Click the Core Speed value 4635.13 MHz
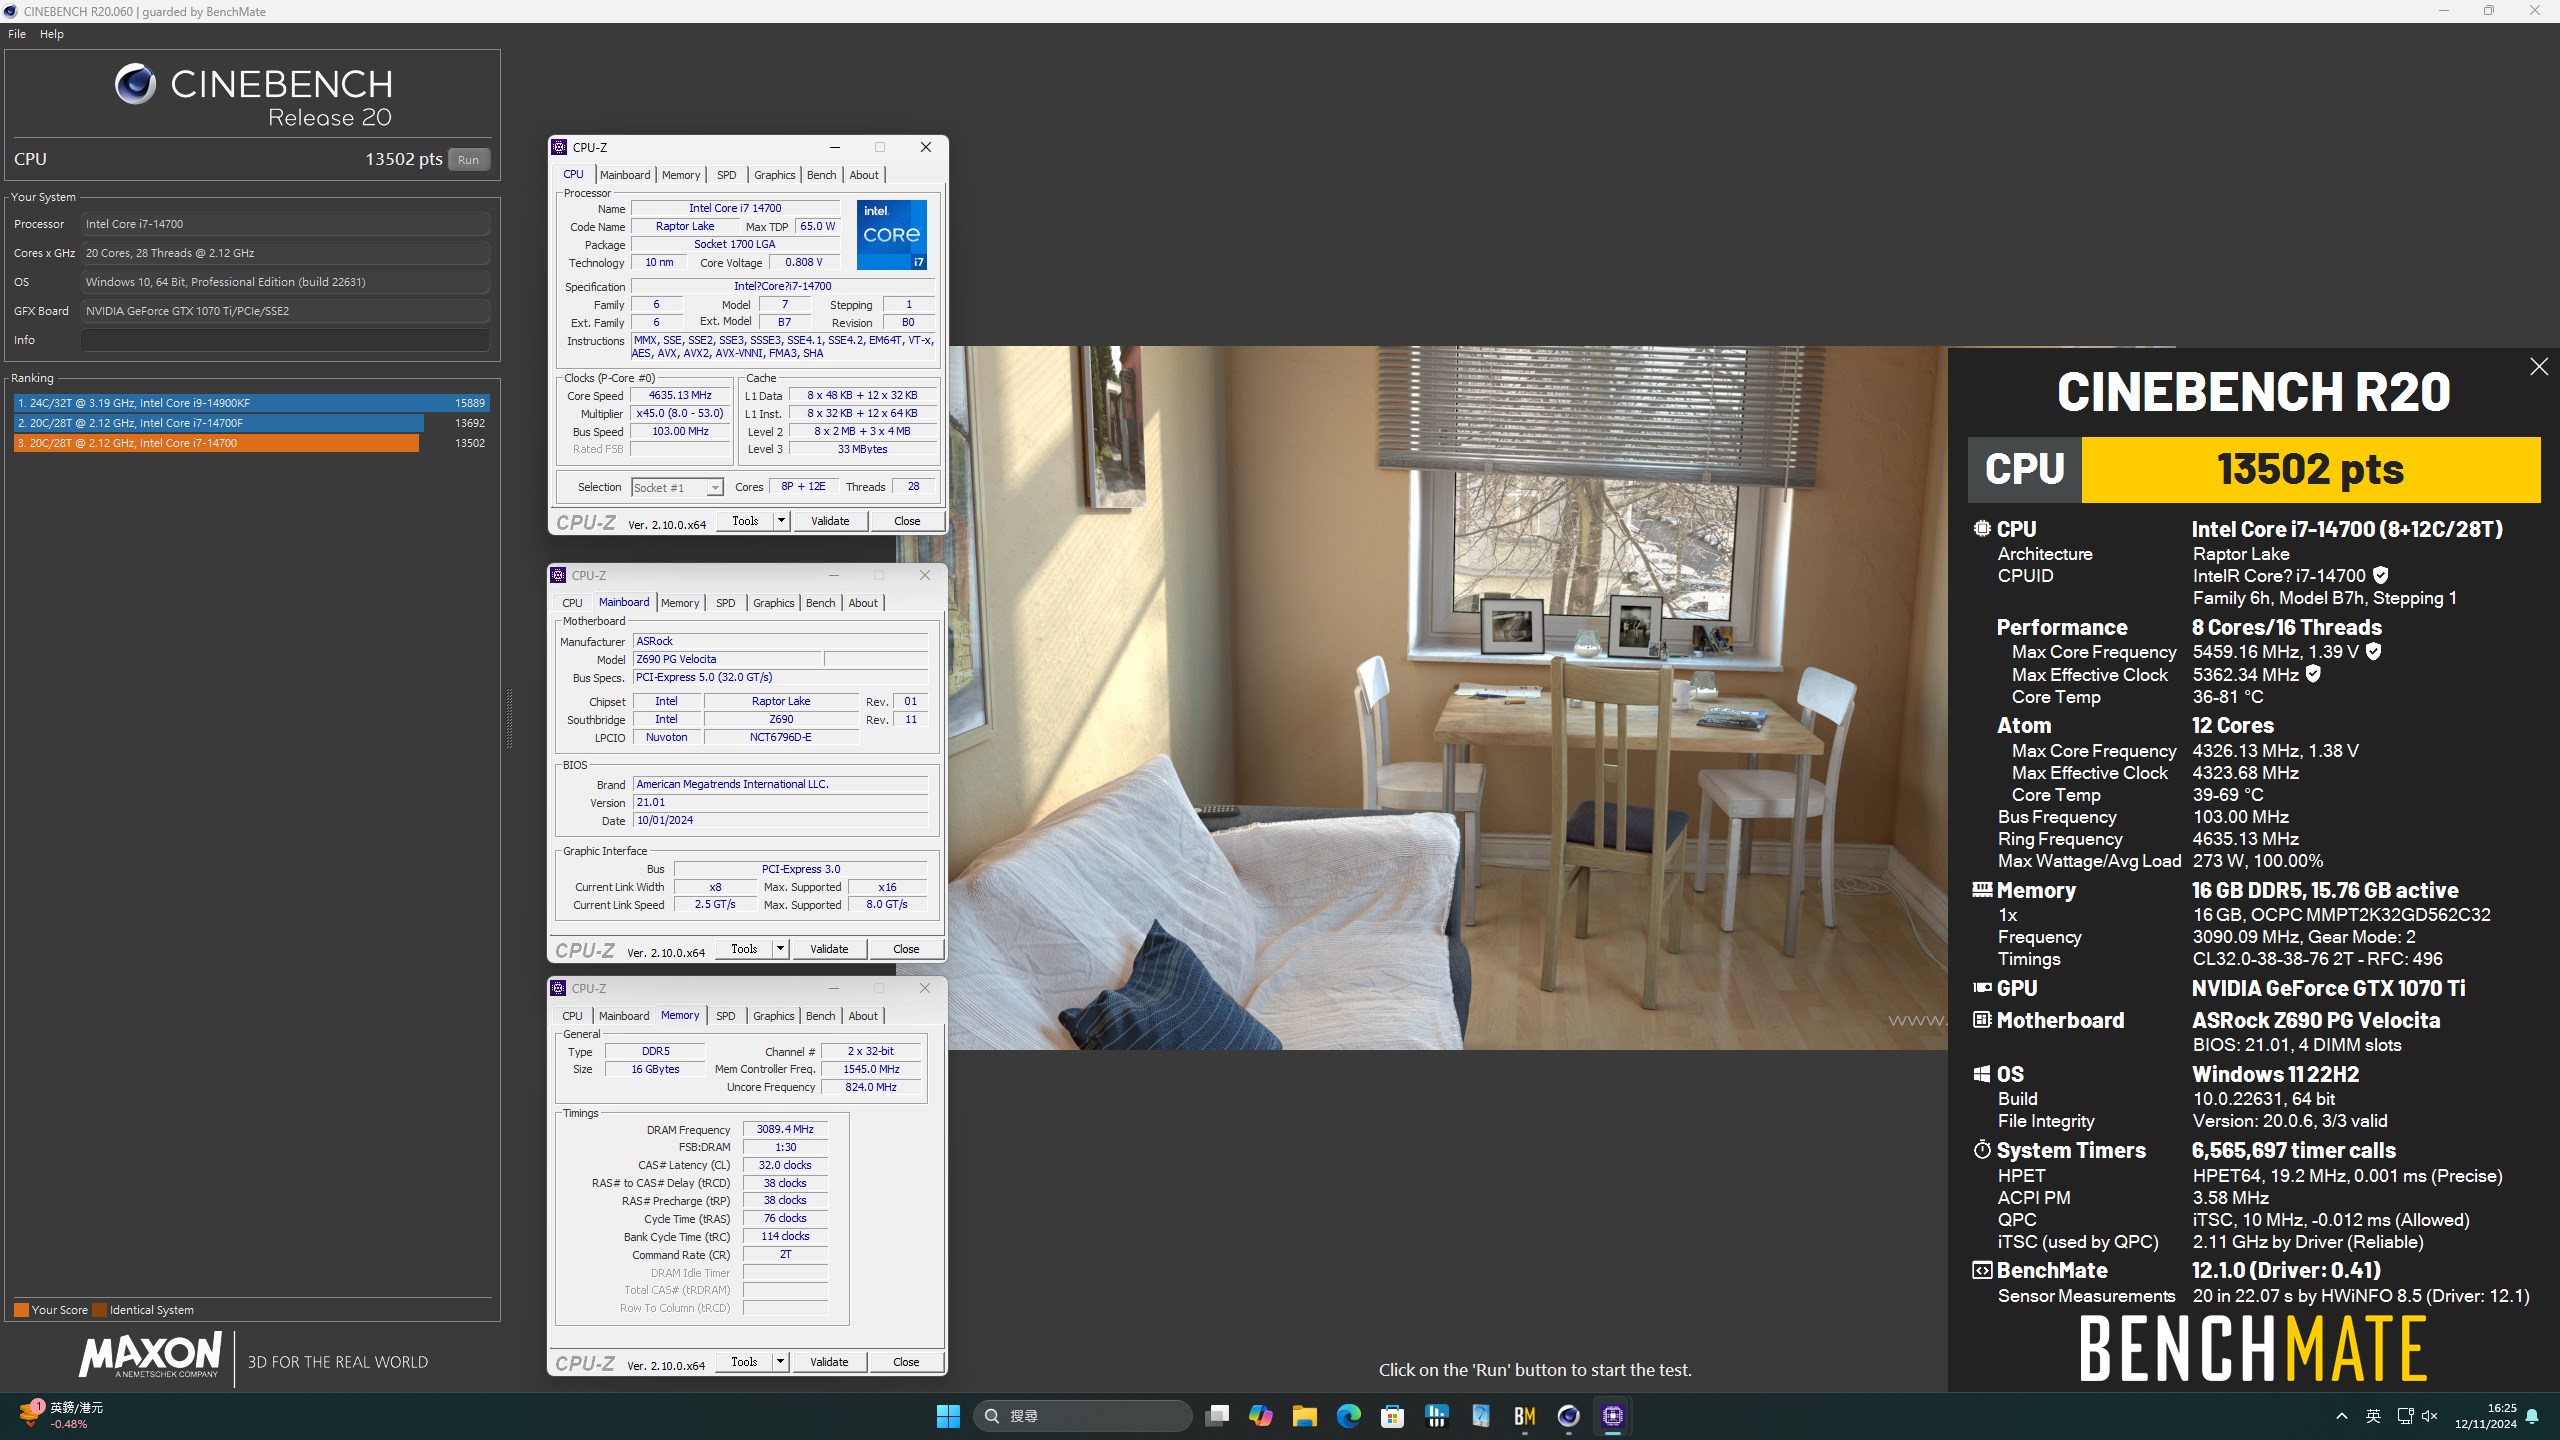This screenshot has height=1440, width=2560. 680,395
